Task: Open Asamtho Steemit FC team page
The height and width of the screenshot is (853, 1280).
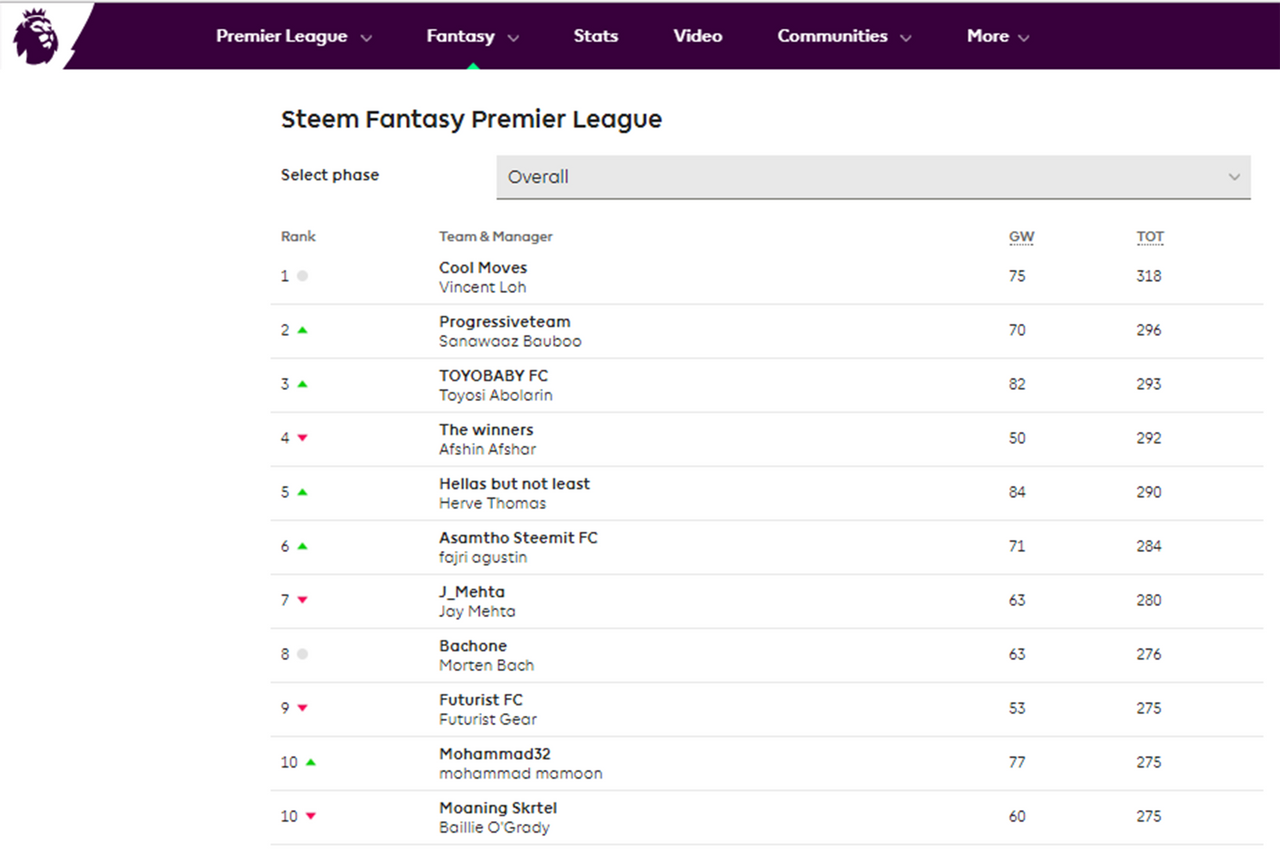Action: (x=518, y=538)
